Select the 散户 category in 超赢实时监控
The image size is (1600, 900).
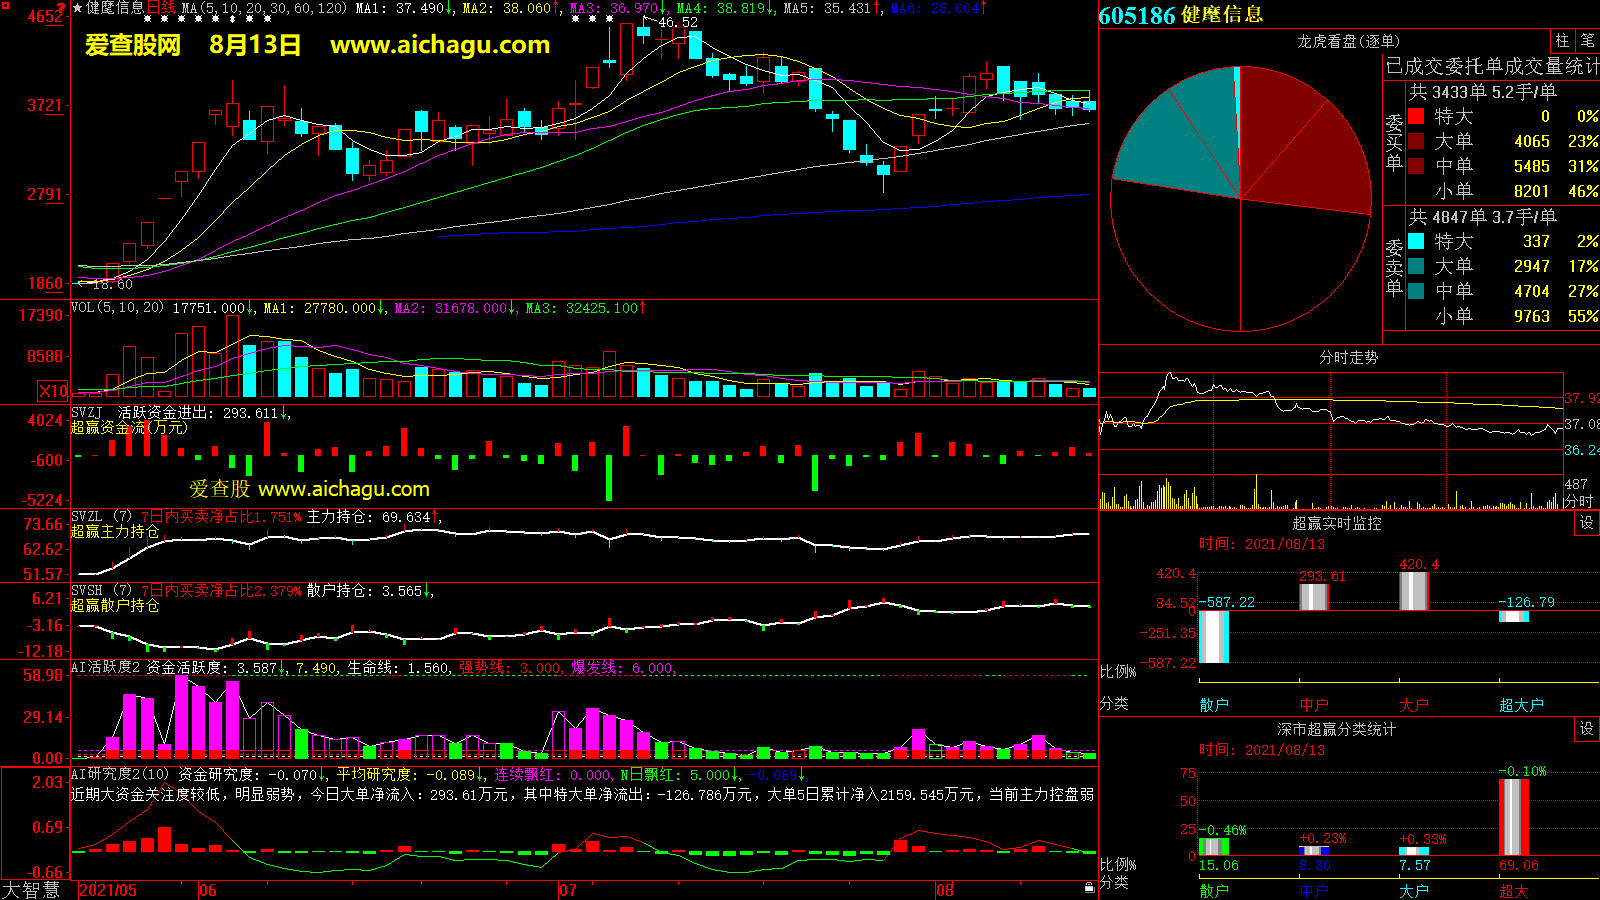[x=1213, y=705]
